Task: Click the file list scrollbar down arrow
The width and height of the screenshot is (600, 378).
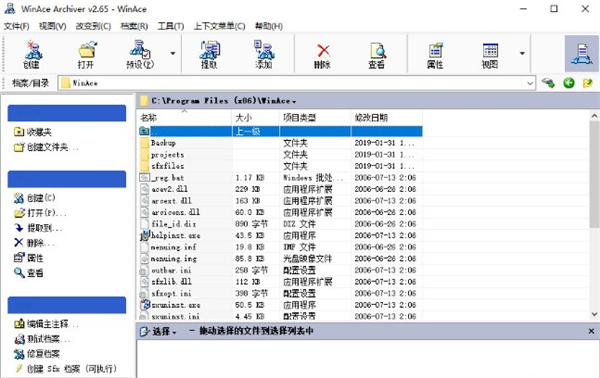Action: pyautogui.click(x=594, y=314)
